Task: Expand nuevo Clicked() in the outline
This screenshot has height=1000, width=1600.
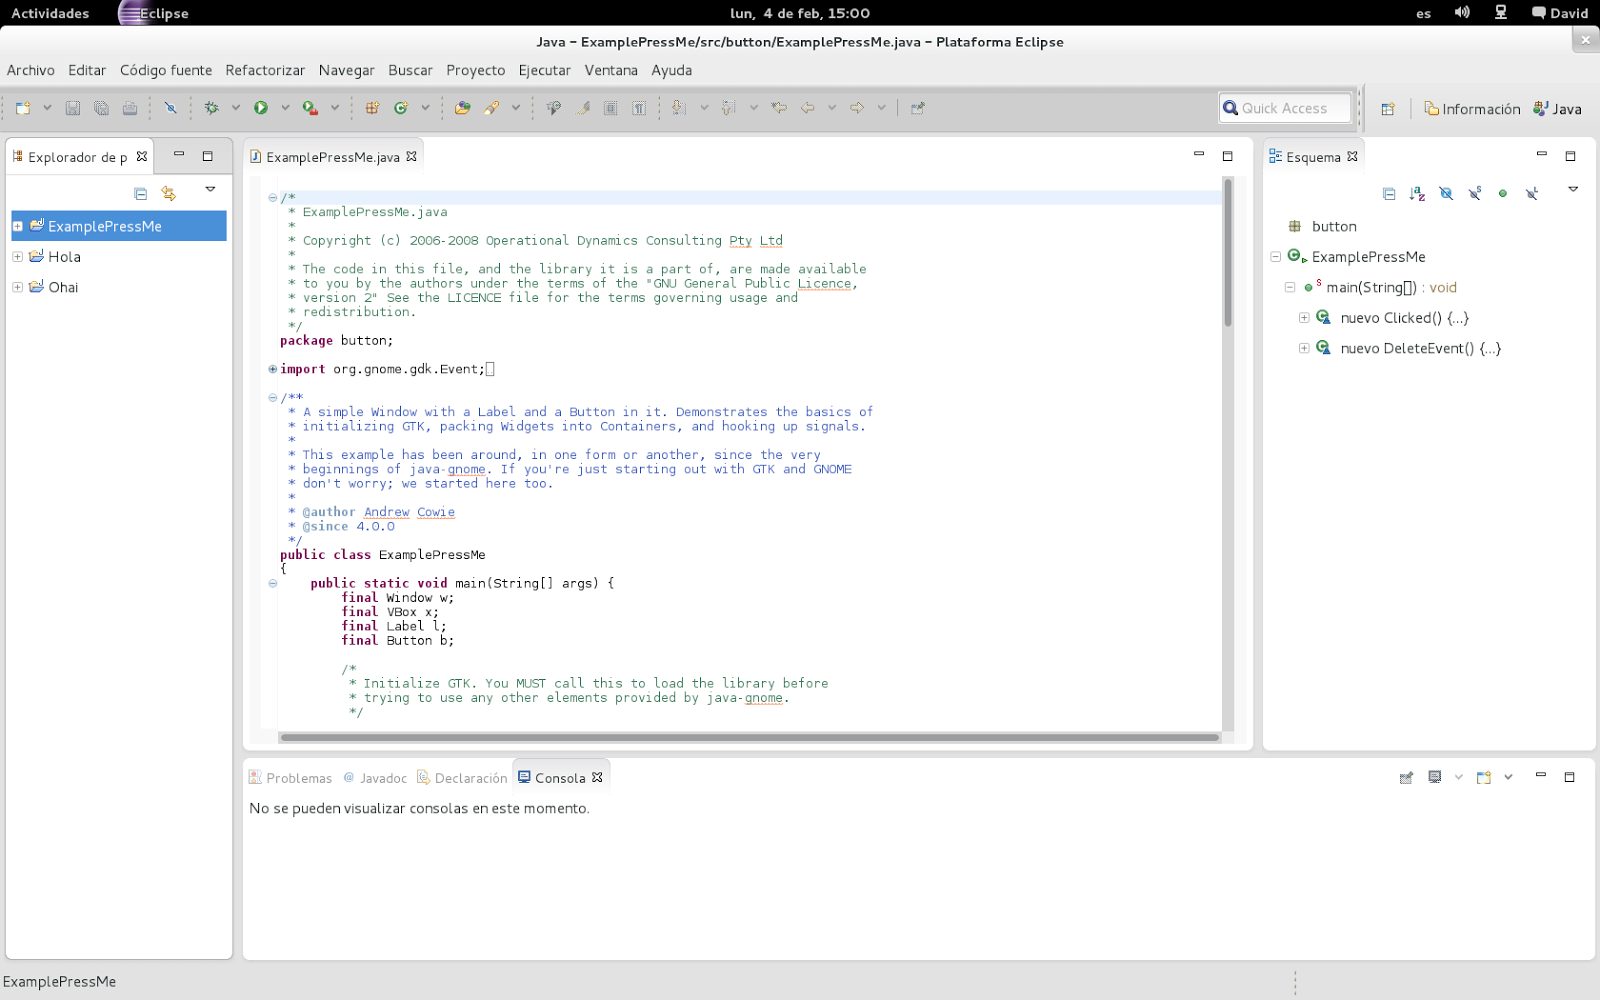Action: pyautogui.click(x=1304, y=317)
